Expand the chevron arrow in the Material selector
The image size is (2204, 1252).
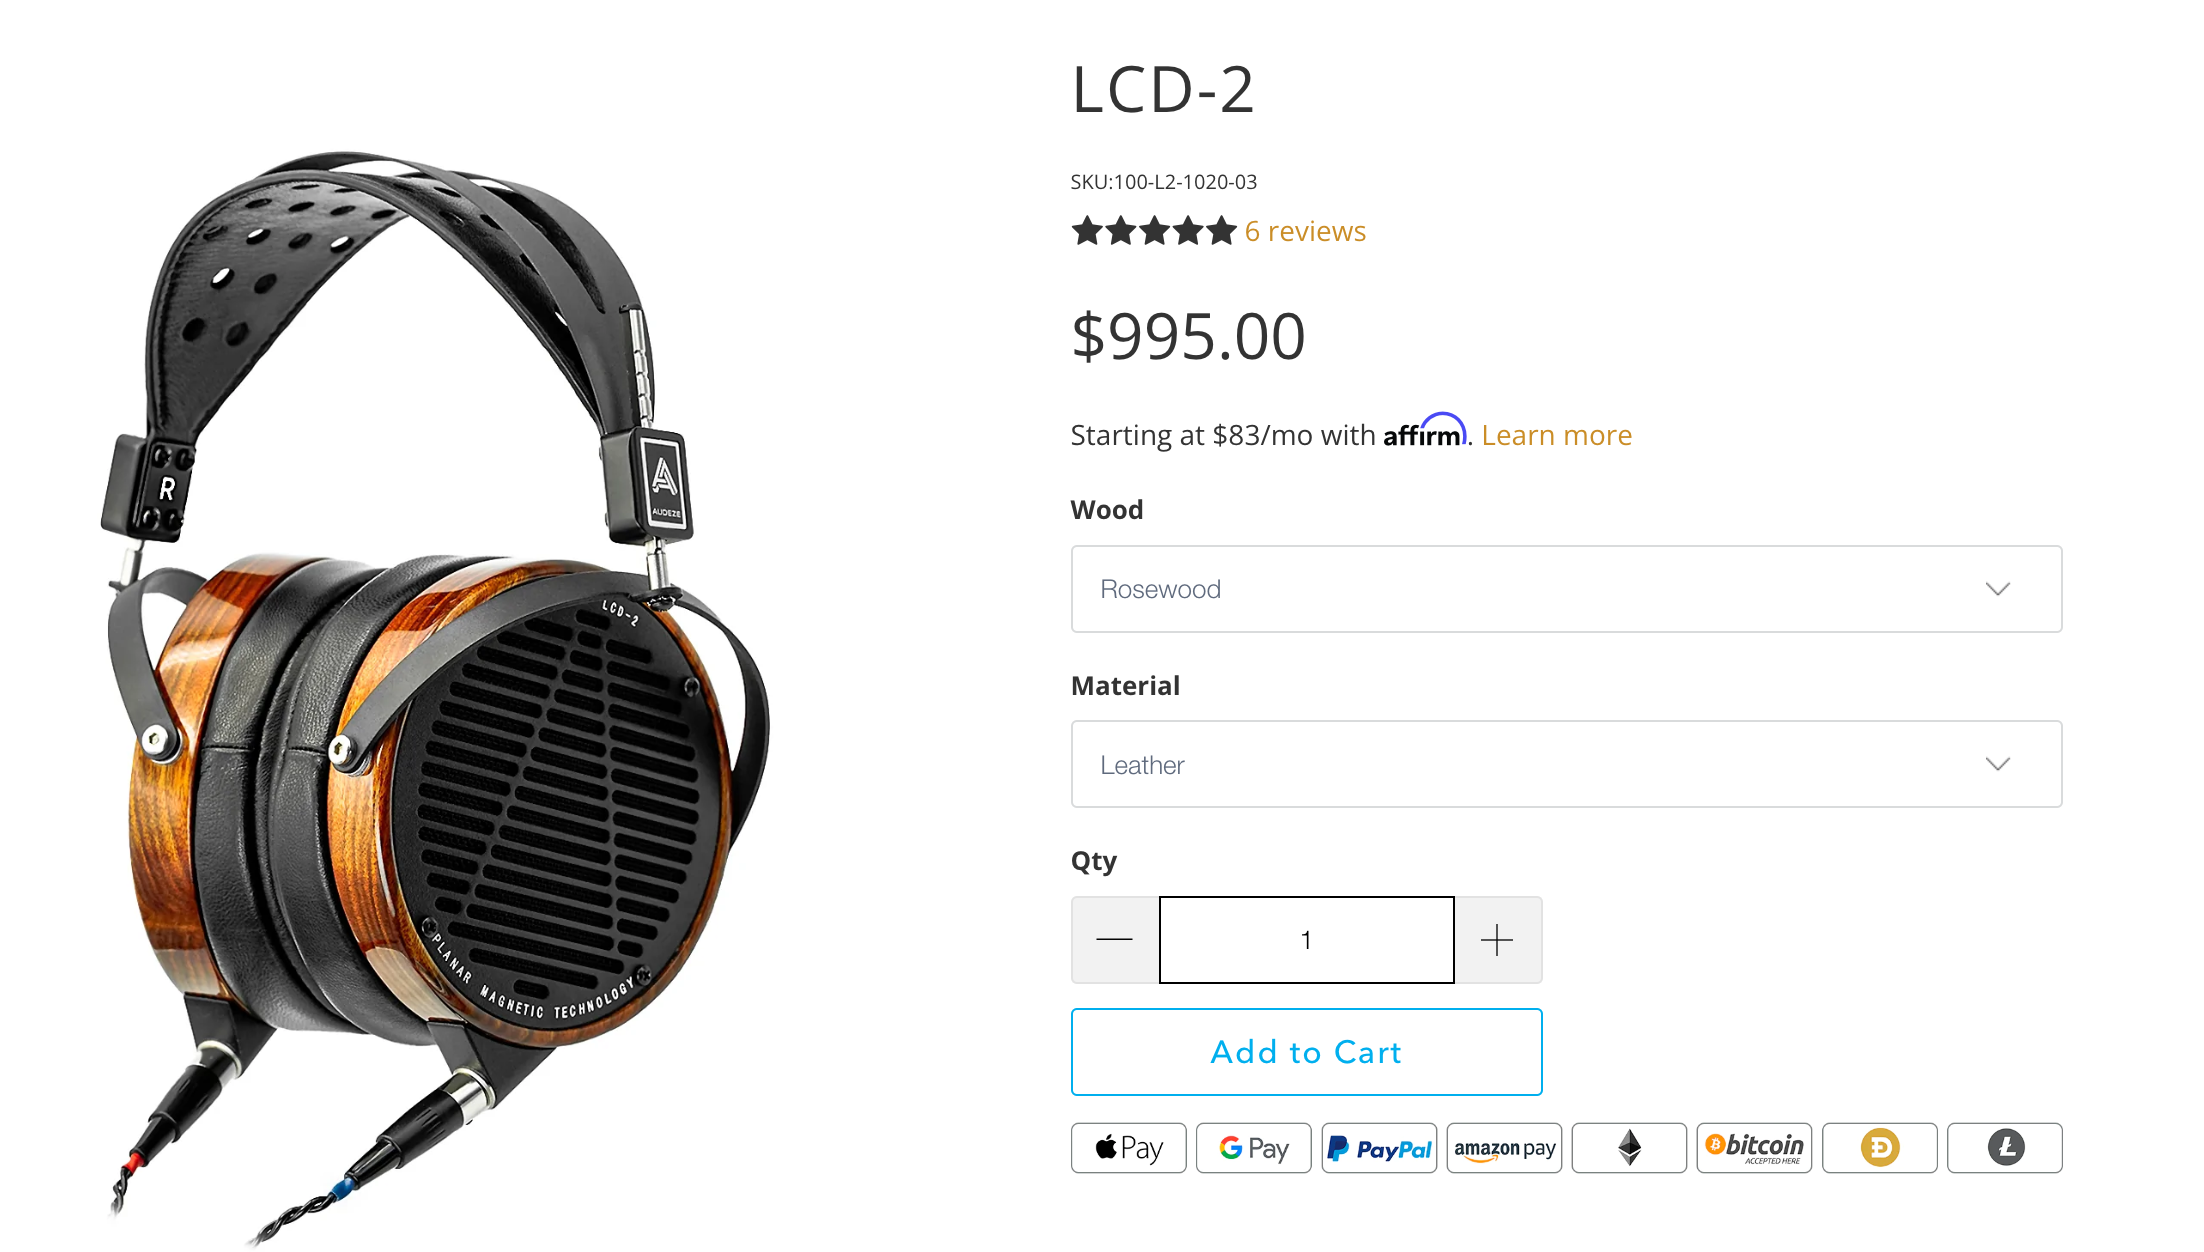pyautogui.click(x=1997, y=764)
